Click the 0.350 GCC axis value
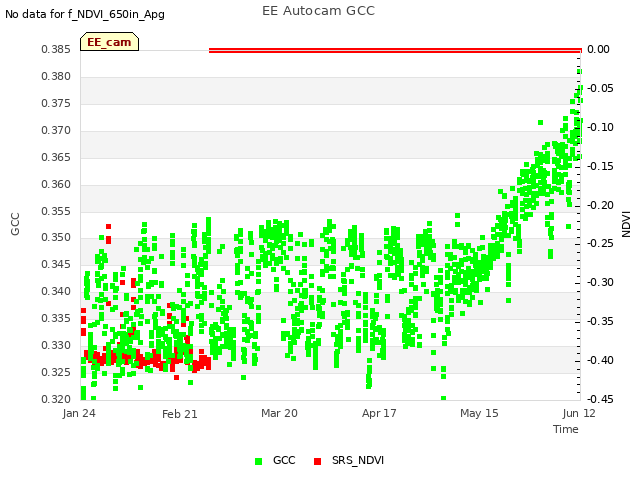640x480 pixels. [x=56, y=237]
